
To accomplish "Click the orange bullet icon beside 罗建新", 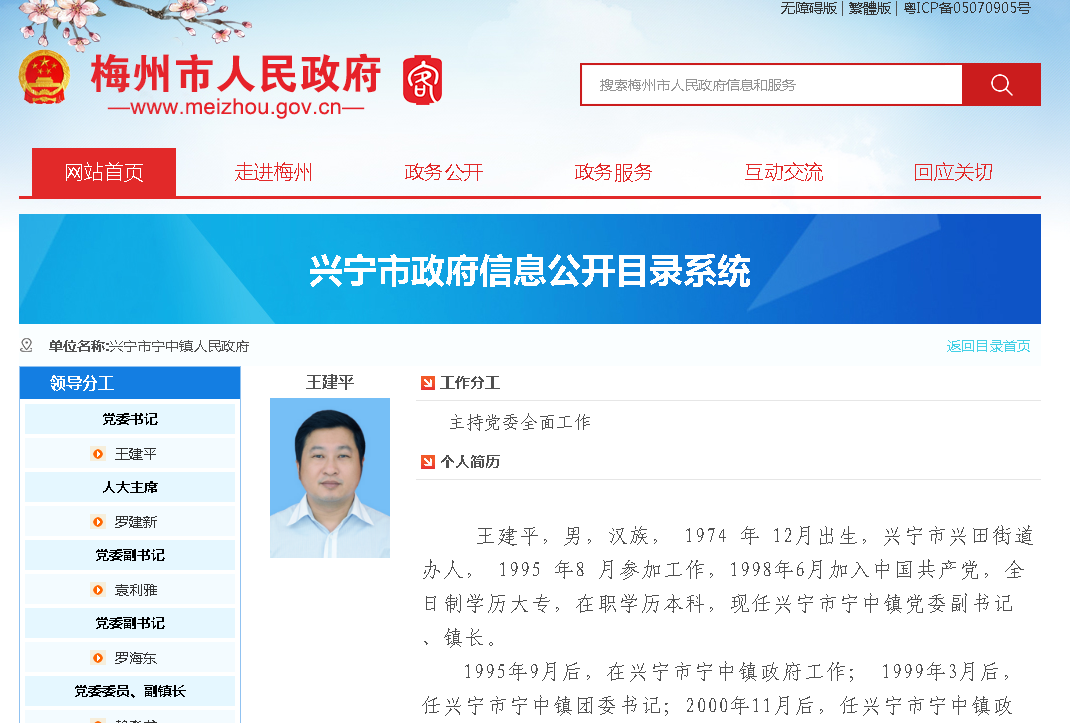I will pyautogui.click(x=98, y=522).
